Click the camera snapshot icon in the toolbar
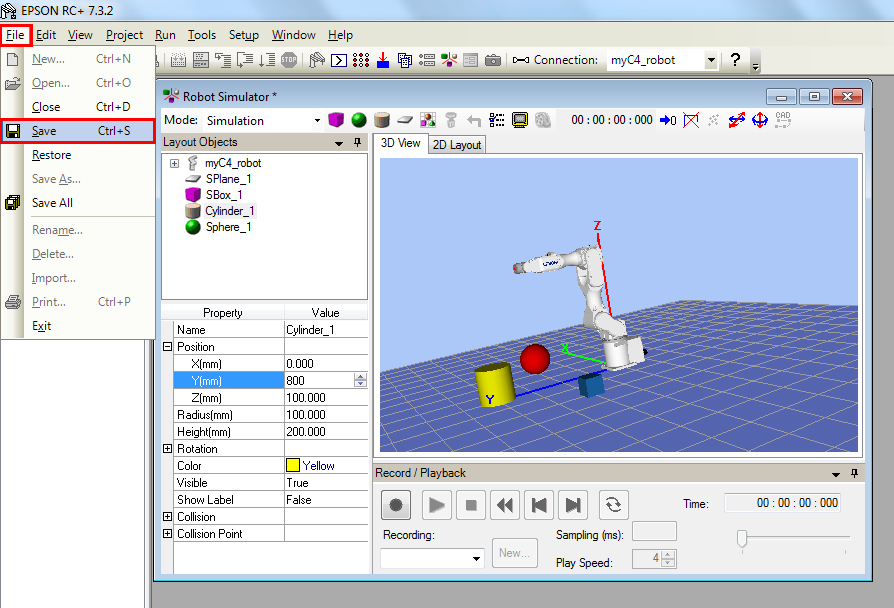The image size is (894, 608). click(x=493, y=60)
